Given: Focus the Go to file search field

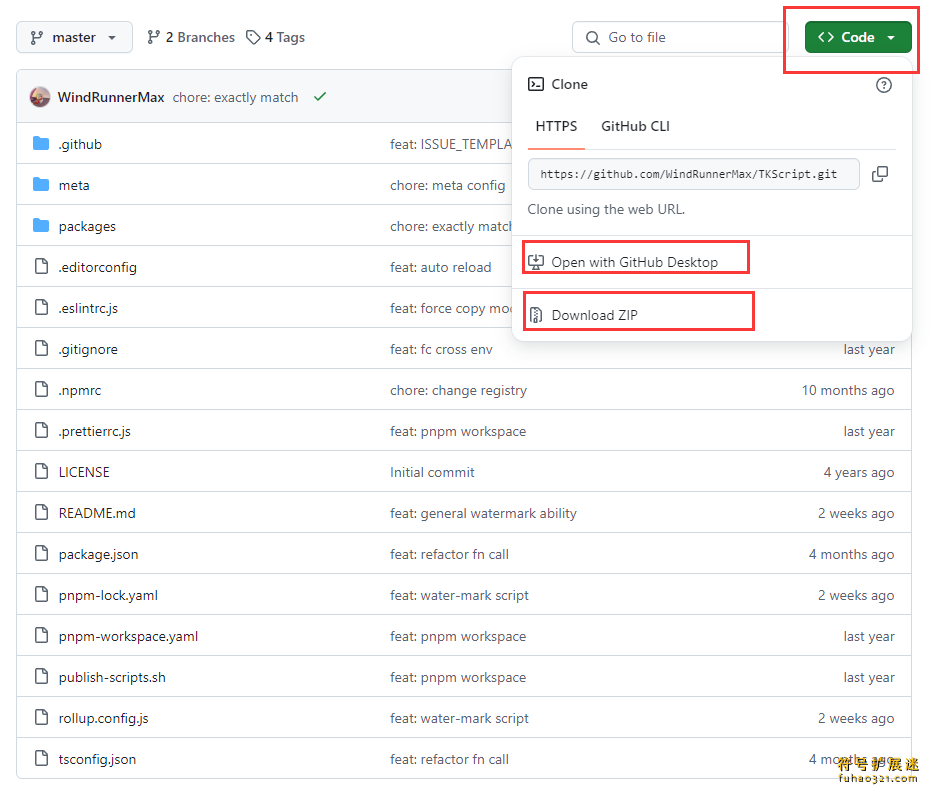Looking at the screenshot, I should click(x=680, y=37).
